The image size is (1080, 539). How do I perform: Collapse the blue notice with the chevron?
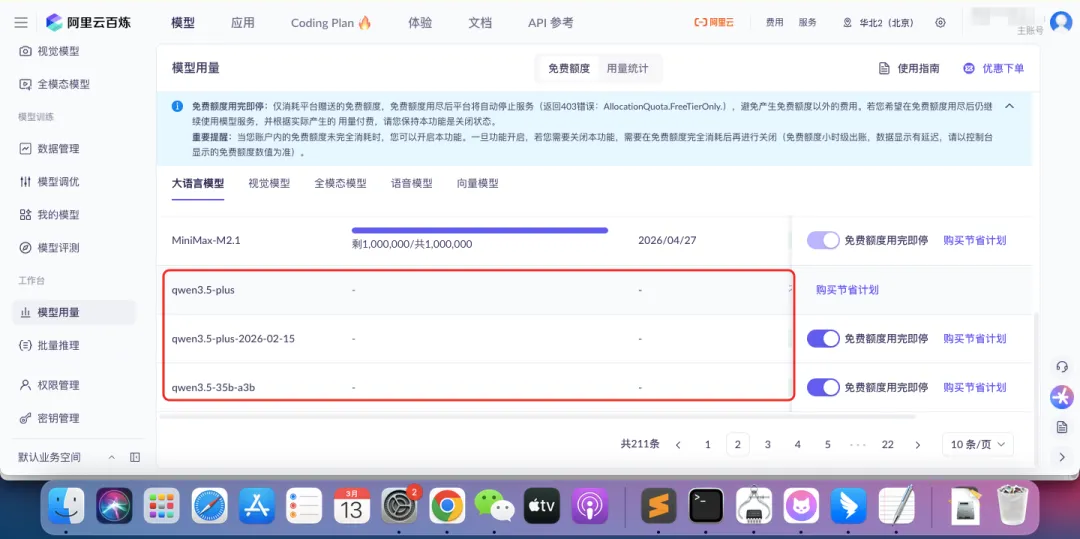tap(1010, 106)
